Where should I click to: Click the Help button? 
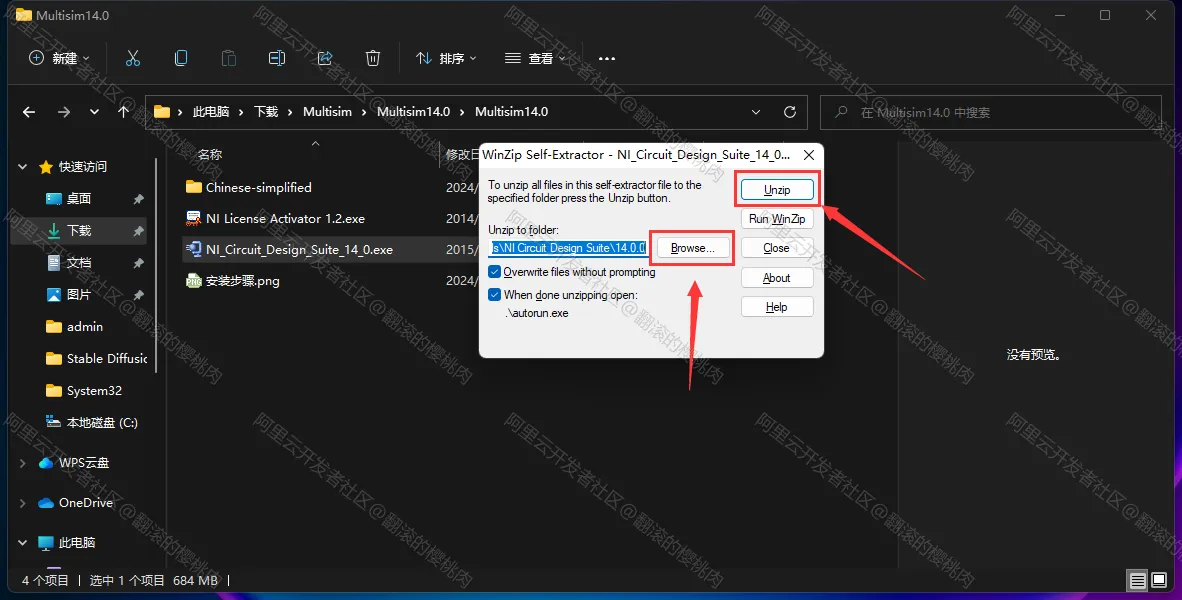[x=777, y=307]
